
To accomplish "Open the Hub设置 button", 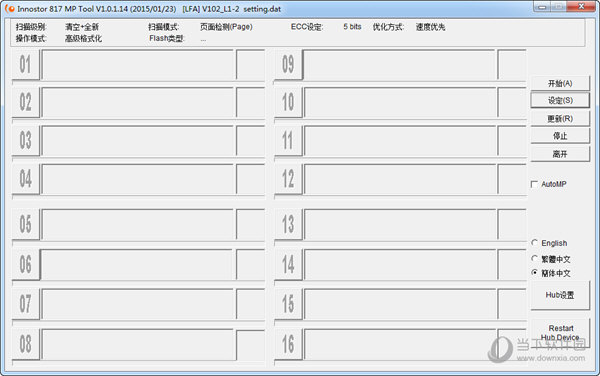I will pyautogui.click(x=560, y=295).
